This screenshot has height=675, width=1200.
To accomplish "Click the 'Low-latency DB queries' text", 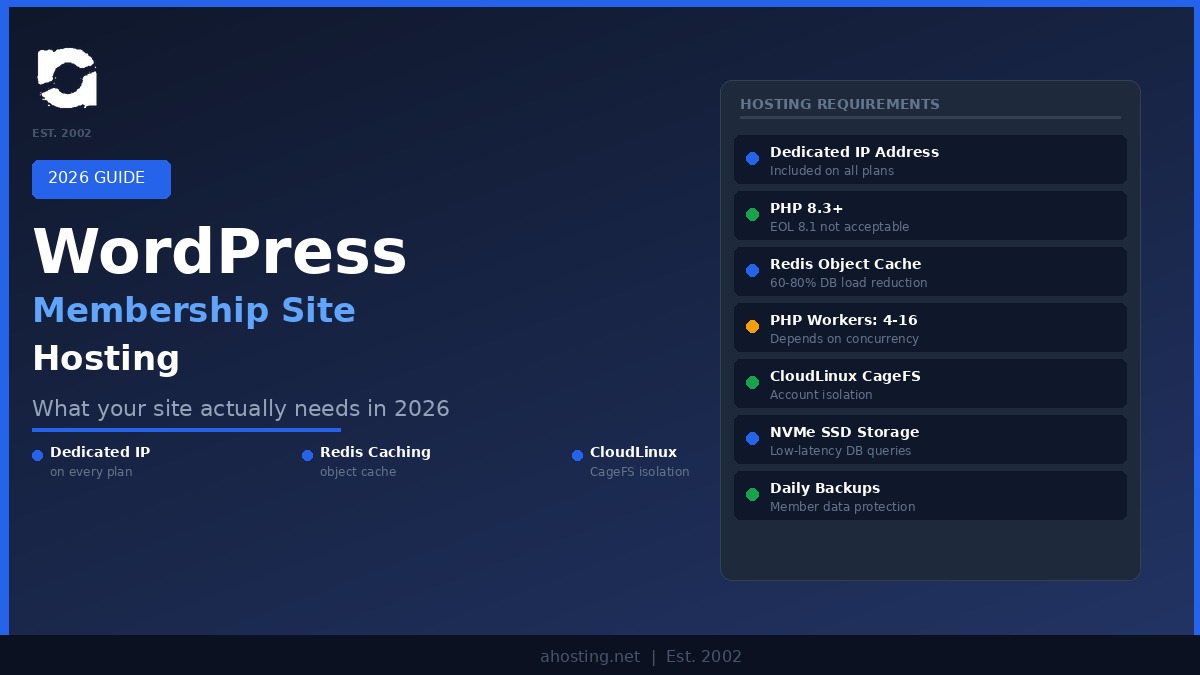I will [840, 451].
